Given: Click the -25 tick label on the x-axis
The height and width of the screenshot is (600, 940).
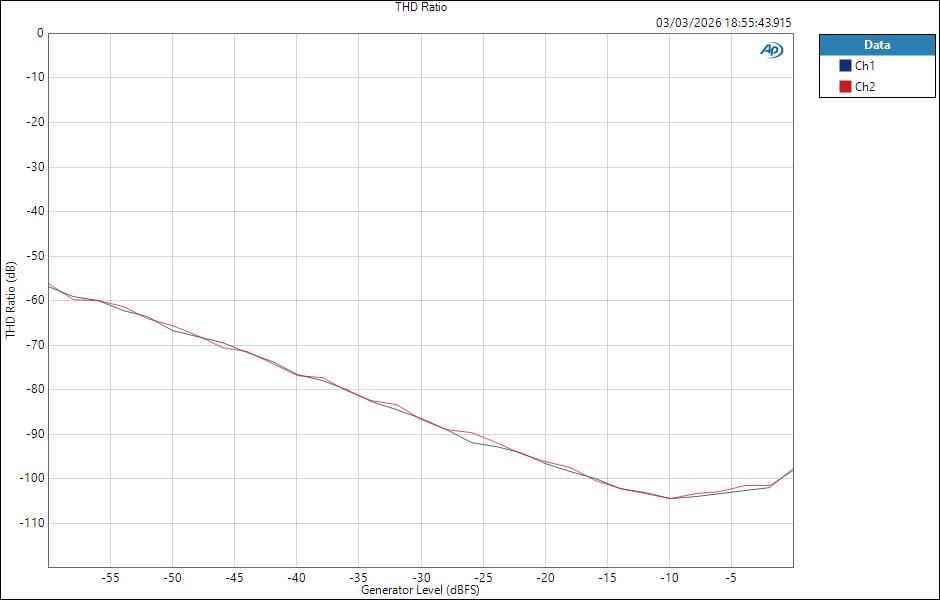Looking at the screenshot, I should [483, 578].
